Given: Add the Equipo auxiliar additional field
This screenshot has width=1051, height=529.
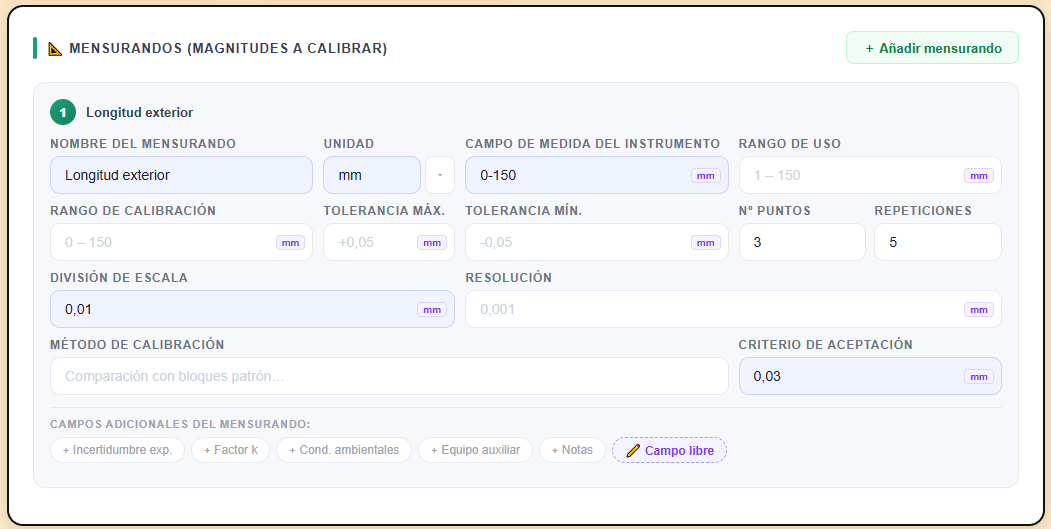Looking at the screenshot, I should [x=475, y=450].
